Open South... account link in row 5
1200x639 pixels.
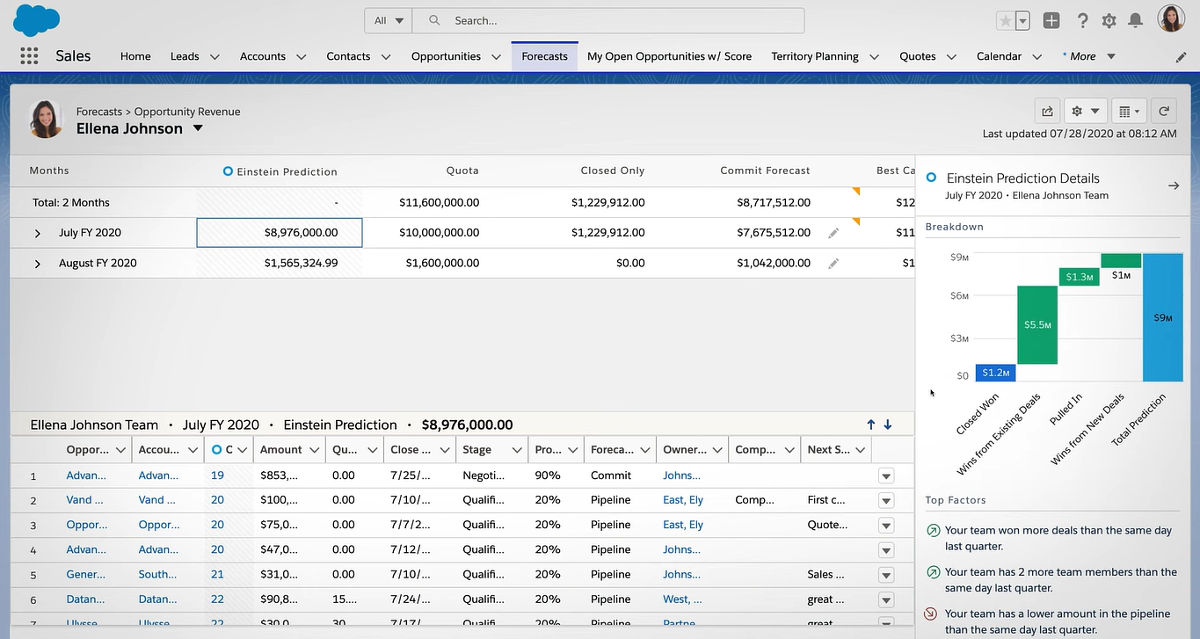click(158, 575)
